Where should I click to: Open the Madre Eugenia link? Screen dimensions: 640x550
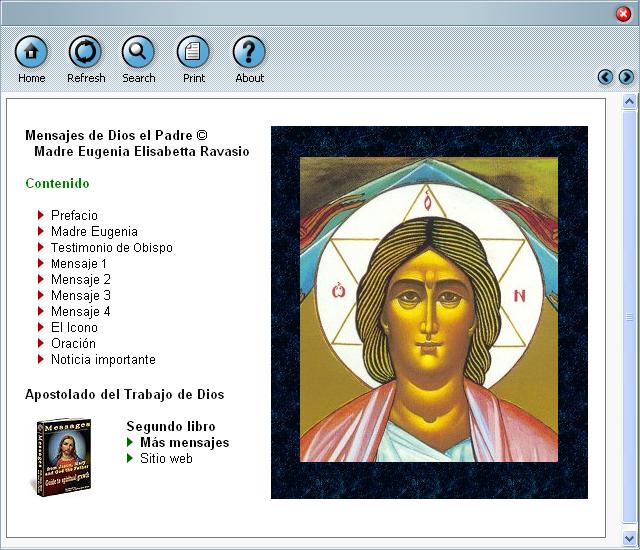[94, 231]
